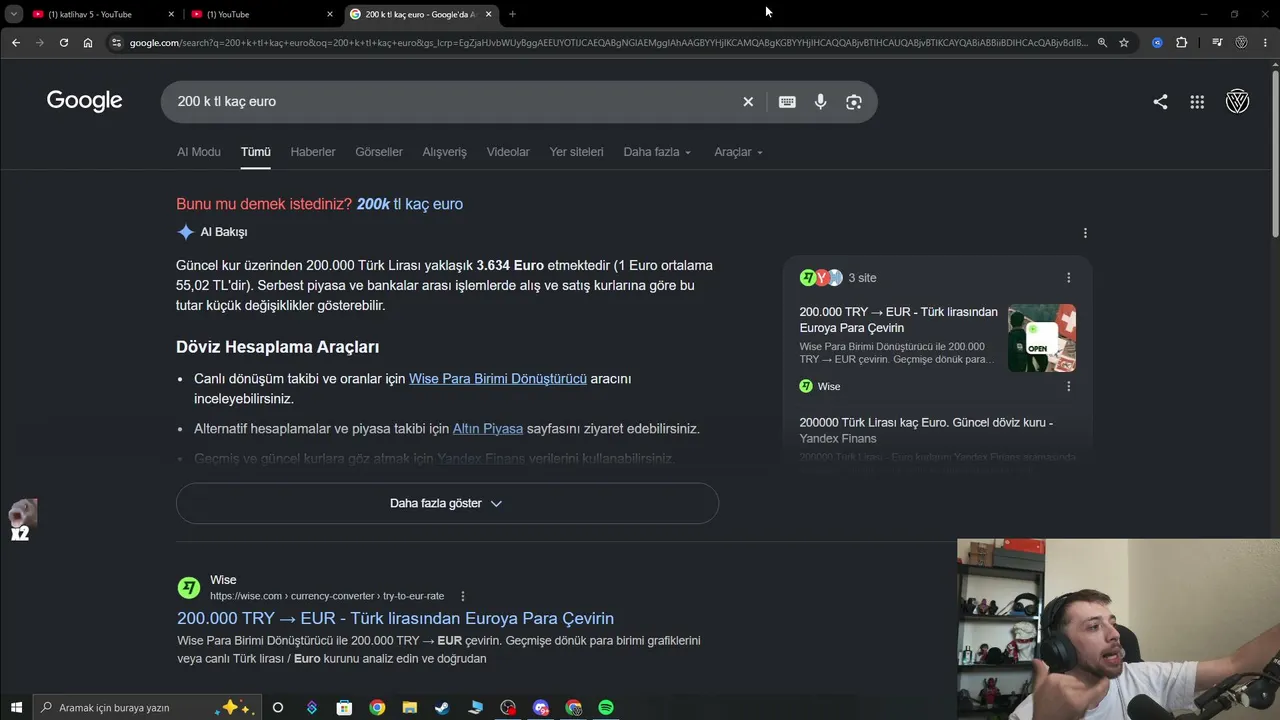Open the 'Görseller' images tab
Image resolution: width=1280 pixels, height=720 pixels.
pyautogui.click(x=379, y=152)
